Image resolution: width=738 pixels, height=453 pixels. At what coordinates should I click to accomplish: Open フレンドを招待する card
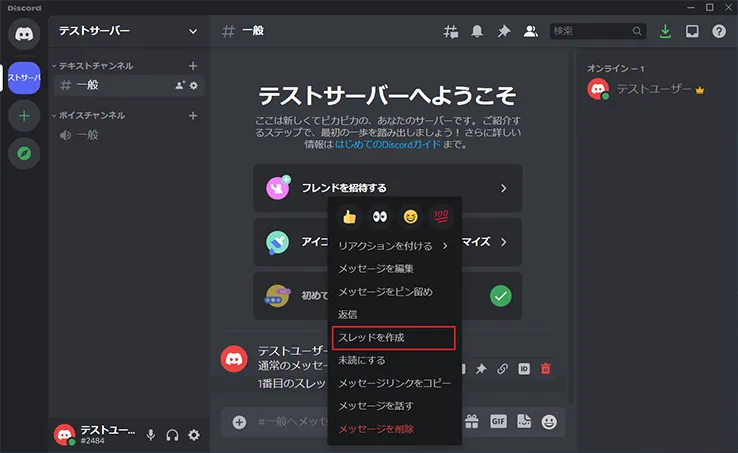click(387, 188)
